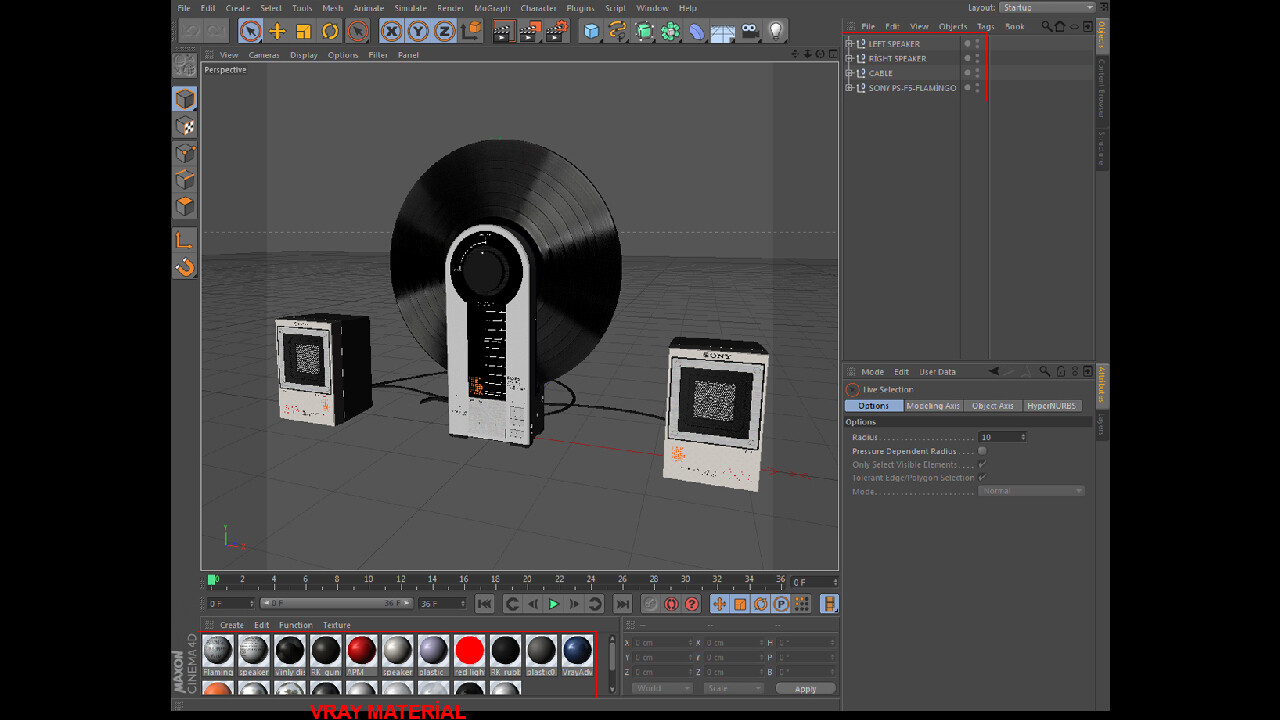Click frame 20 on the timeline ruler
Screen dimensions: 1280x720
tap(527, 580)
